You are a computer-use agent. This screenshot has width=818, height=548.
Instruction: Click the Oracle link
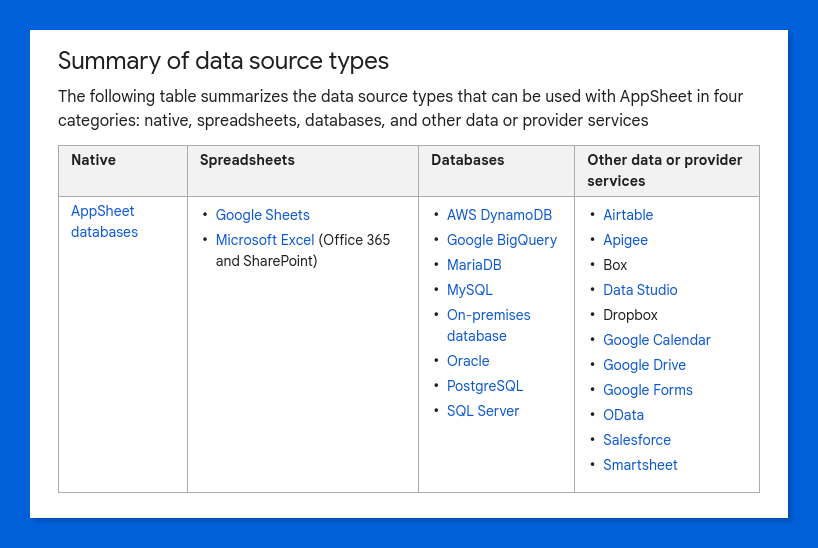point(468,361)
